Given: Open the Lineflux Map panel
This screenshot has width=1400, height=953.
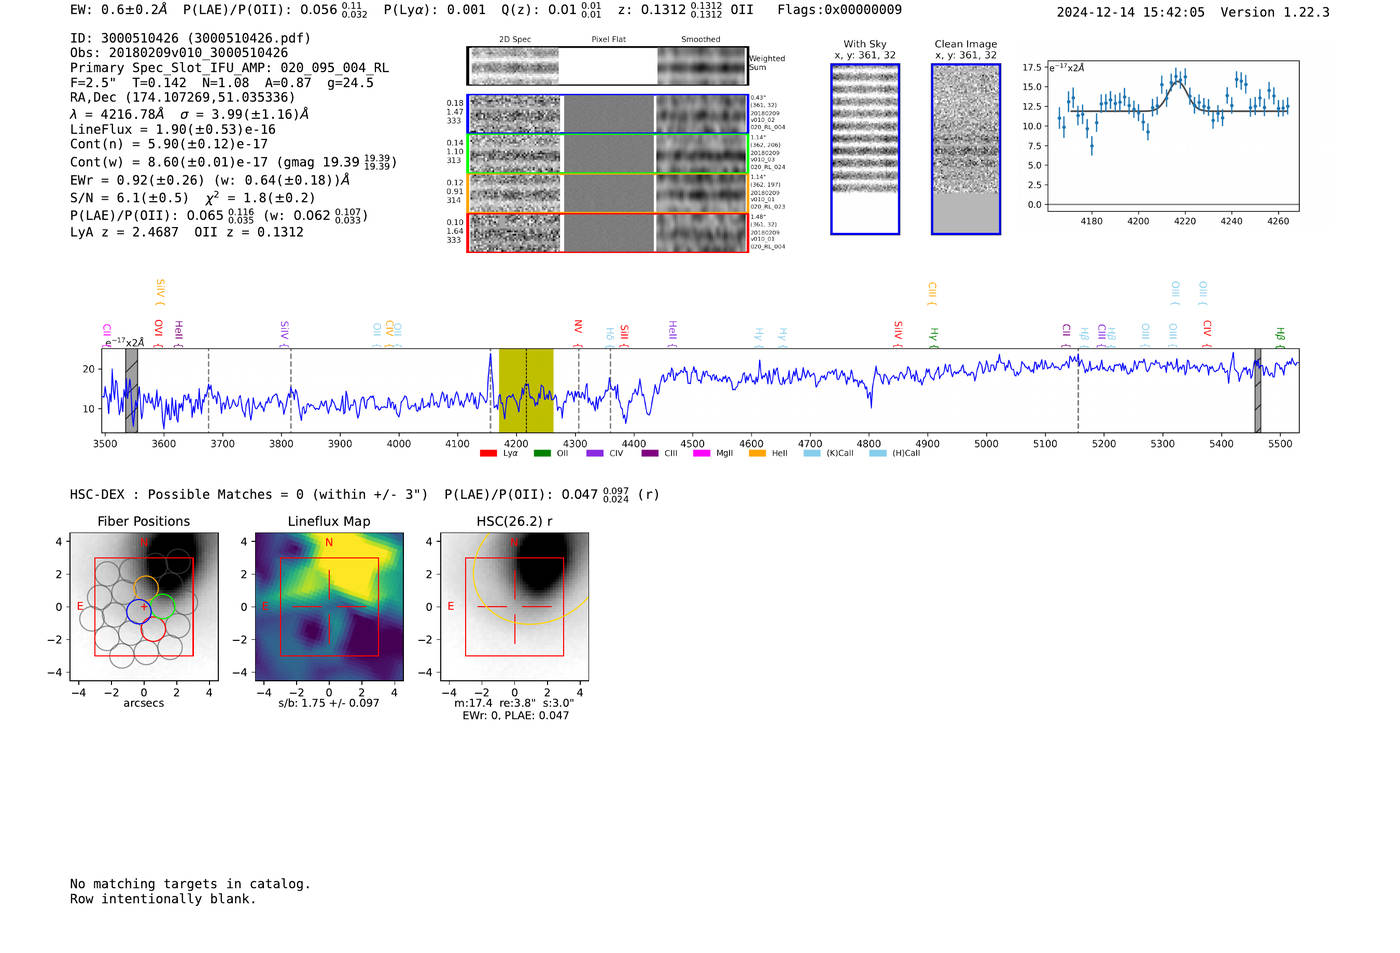Looking at the screenshot, I should (x=329, y=607).
